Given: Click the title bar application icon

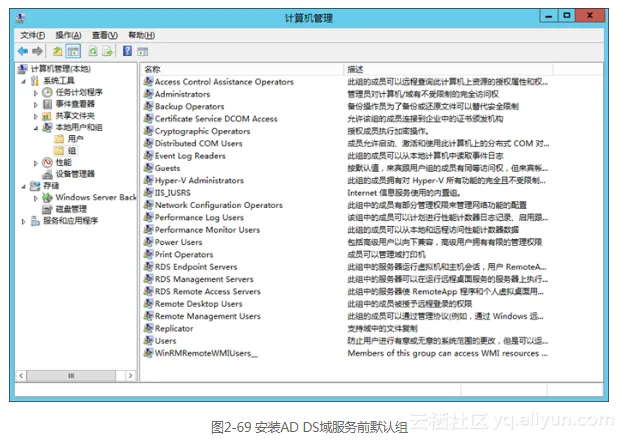Looking at the screenshot, I should 21,18.
